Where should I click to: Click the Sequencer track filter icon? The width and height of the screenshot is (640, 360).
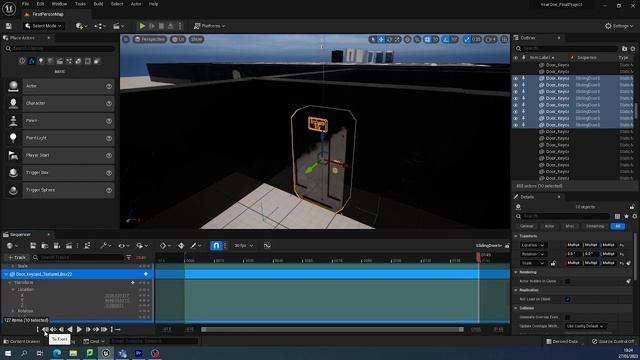click(x=129, y=257)
